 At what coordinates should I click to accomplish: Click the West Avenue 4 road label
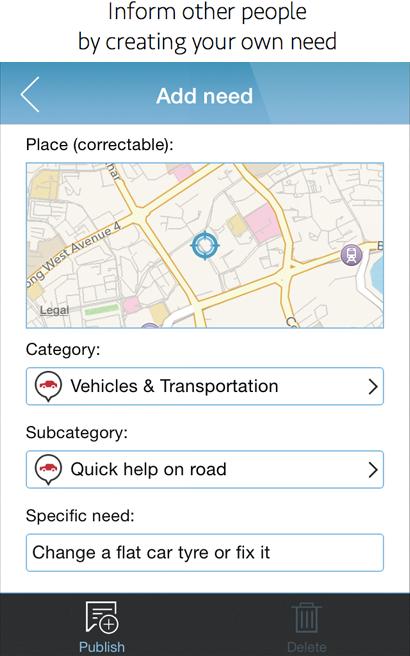pyautogui.click(x=74, y=252)
